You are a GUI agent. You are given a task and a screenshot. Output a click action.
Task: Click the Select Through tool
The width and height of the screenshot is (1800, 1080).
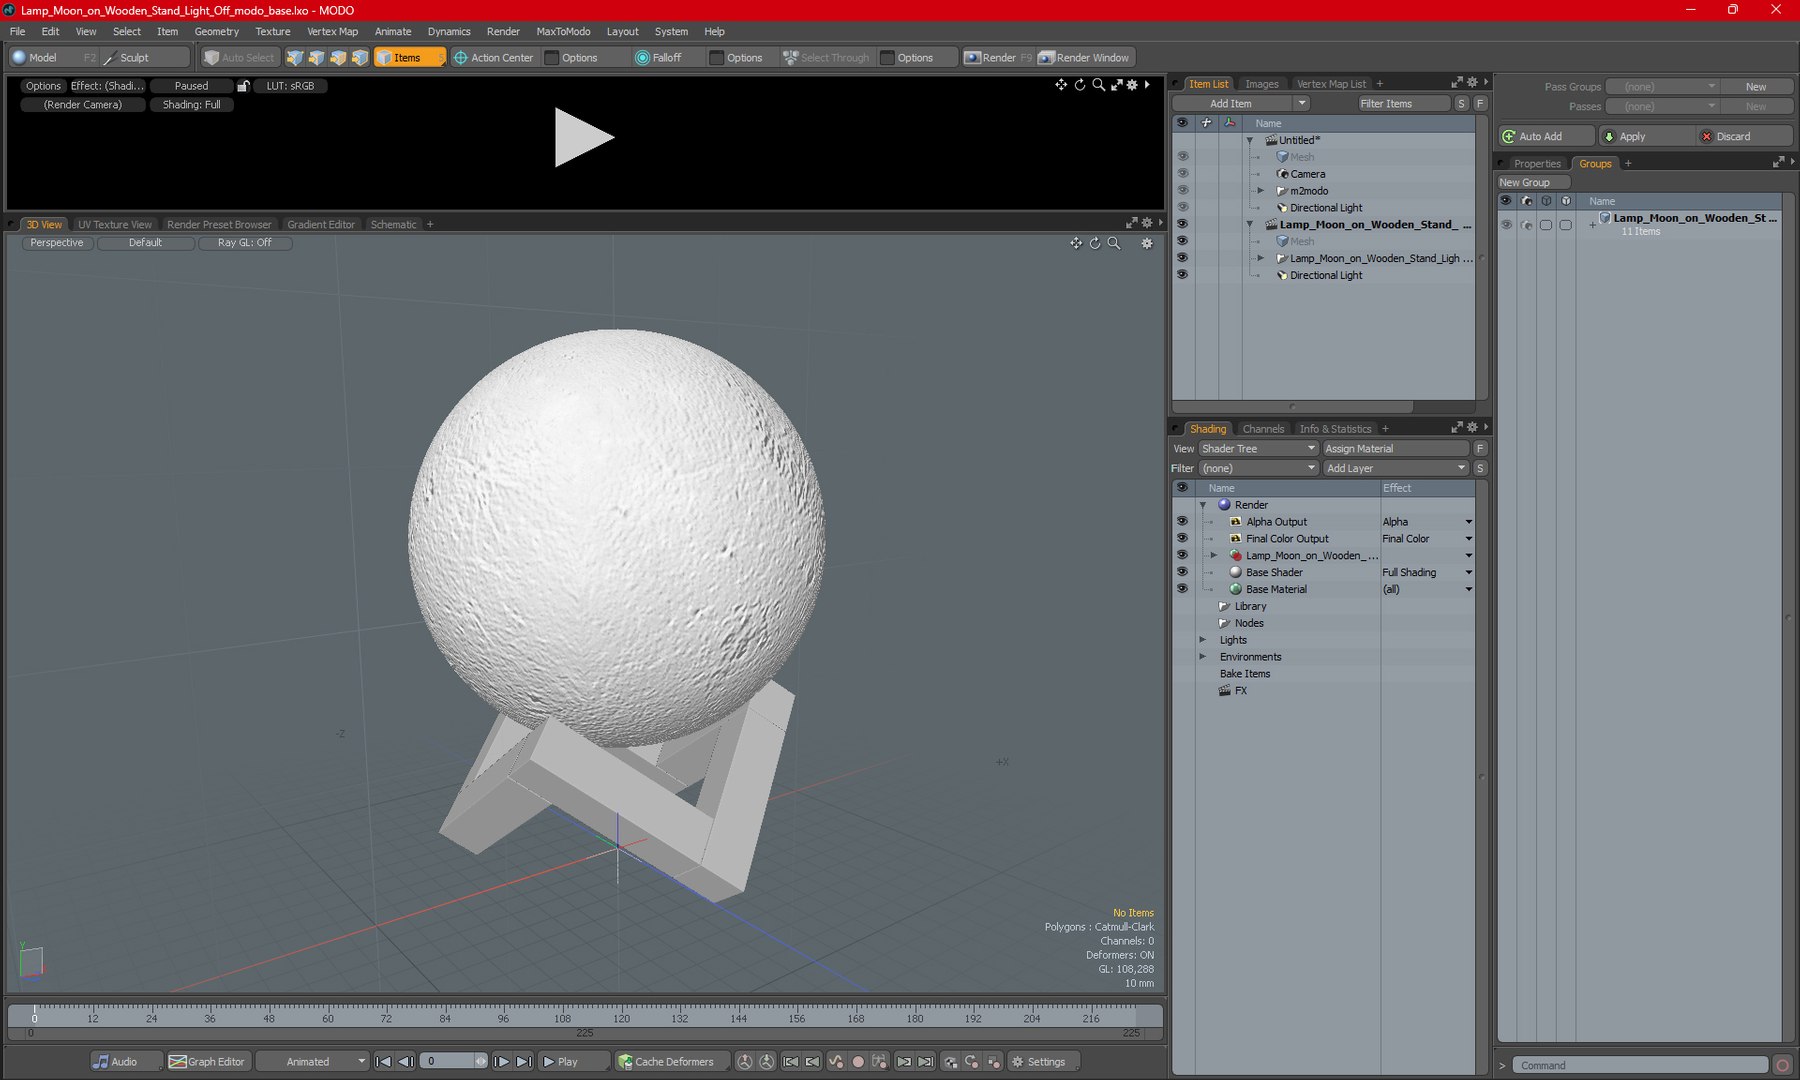pyautogui.click(x=826, y=57)
